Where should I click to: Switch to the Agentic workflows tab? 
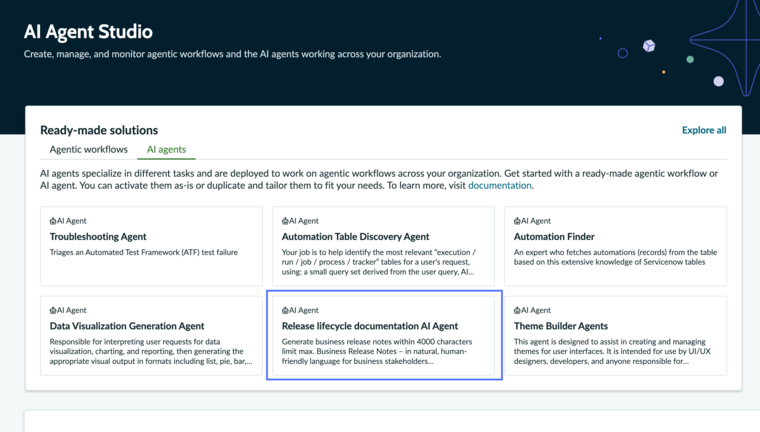(x=88, y=149)
